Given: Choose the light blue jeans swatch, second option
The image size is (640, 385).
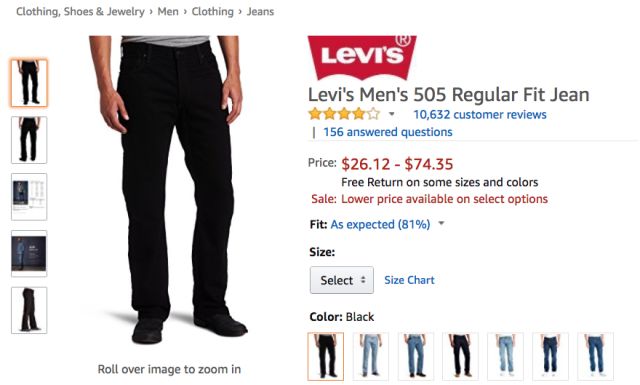Looking at the screenshot, I should (371, 356).
